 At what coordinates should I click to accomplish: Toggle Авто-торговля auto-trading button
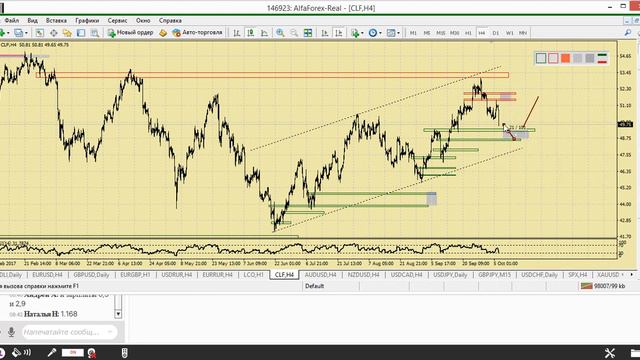click(198, 33)
